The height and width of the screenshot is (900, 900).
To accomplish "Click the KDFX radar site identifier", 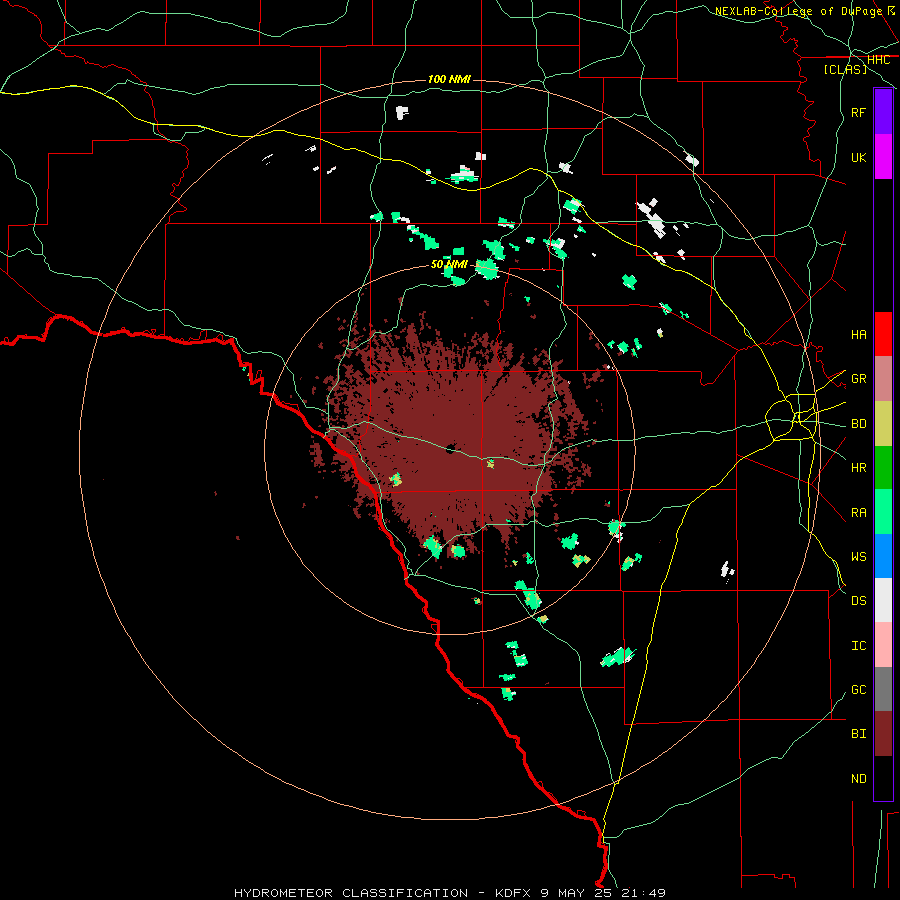I will (x=514, y=893).
